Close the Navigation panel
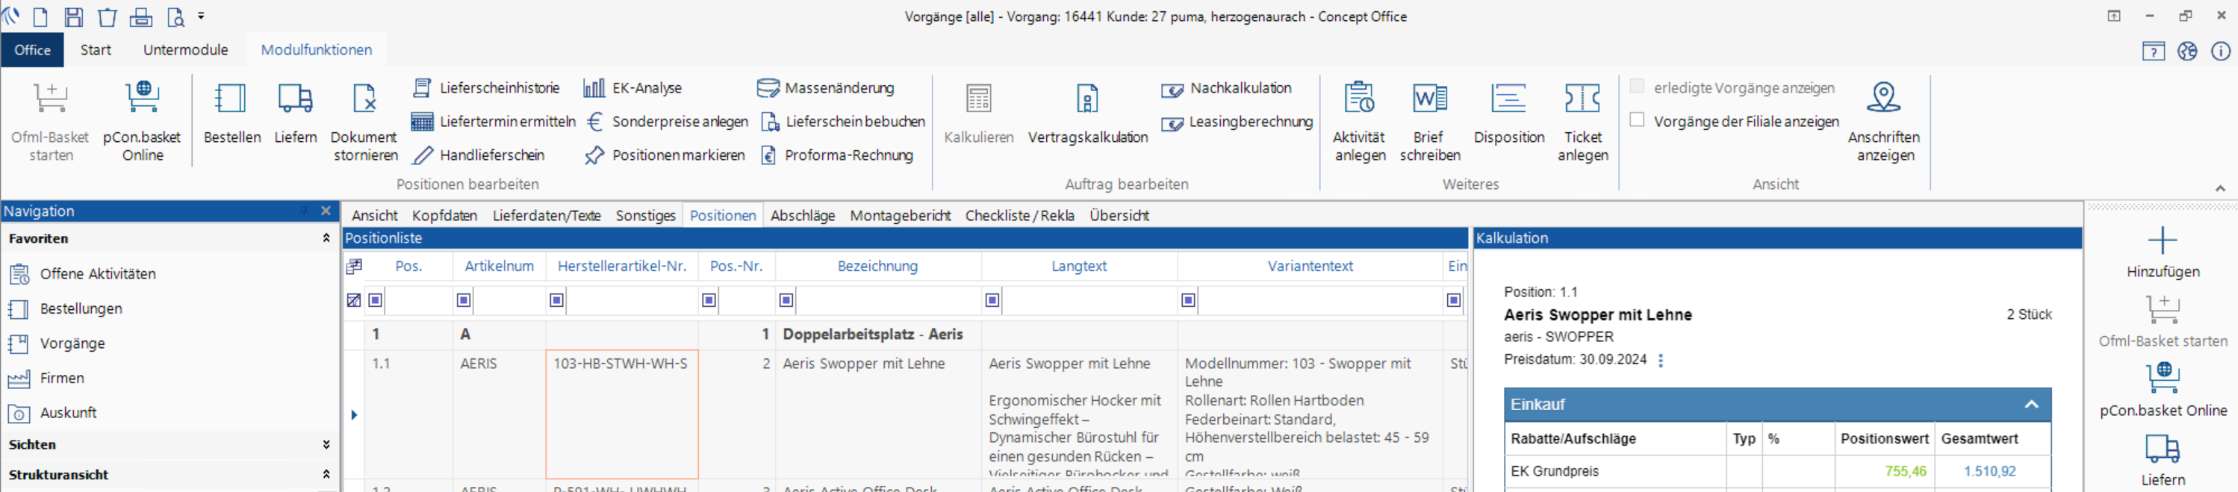 [325, 211]
